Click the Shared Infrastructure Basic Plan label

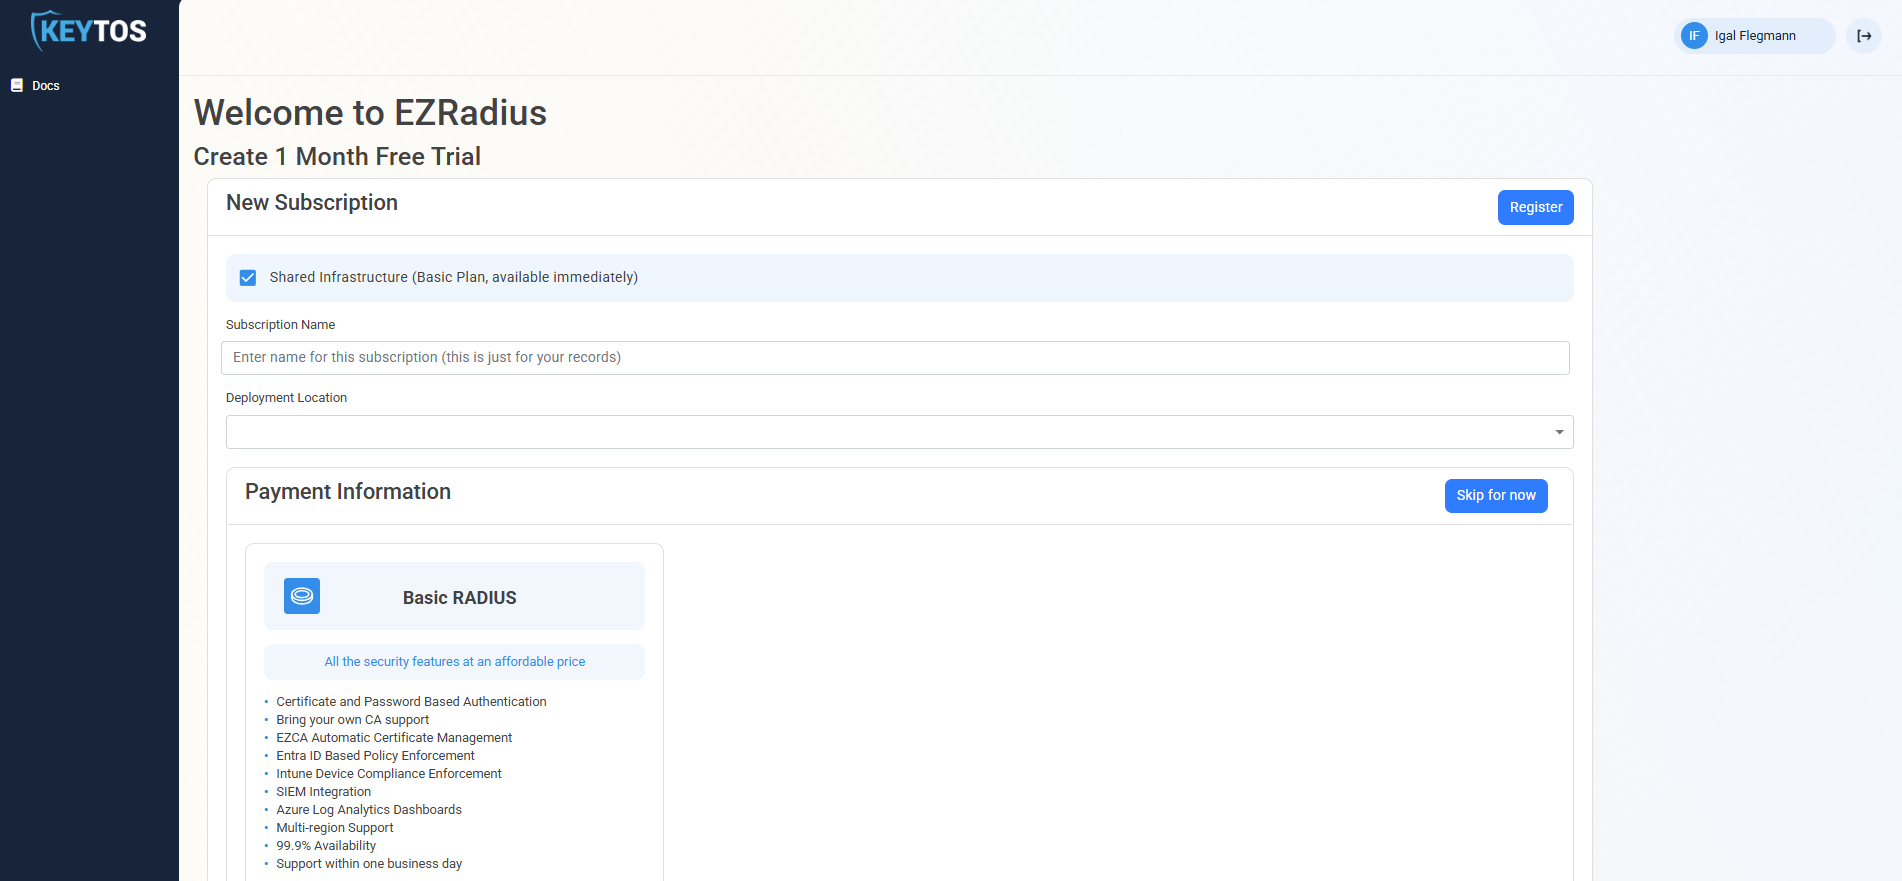coord(453,278)
